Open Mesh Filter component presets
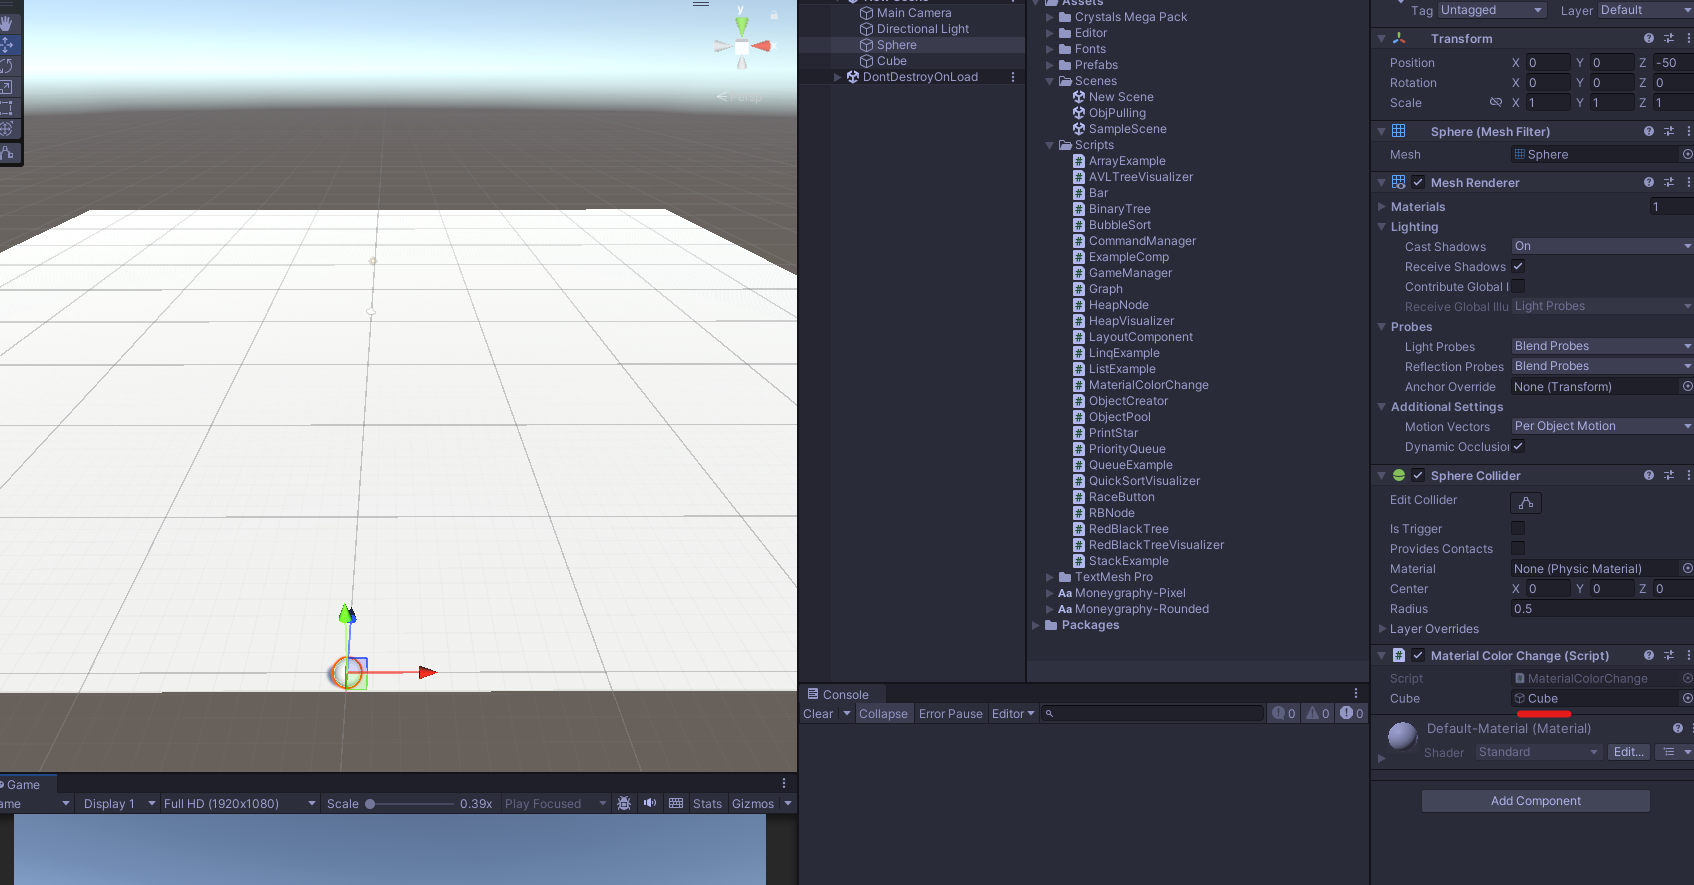 [x=1669, y=132]
